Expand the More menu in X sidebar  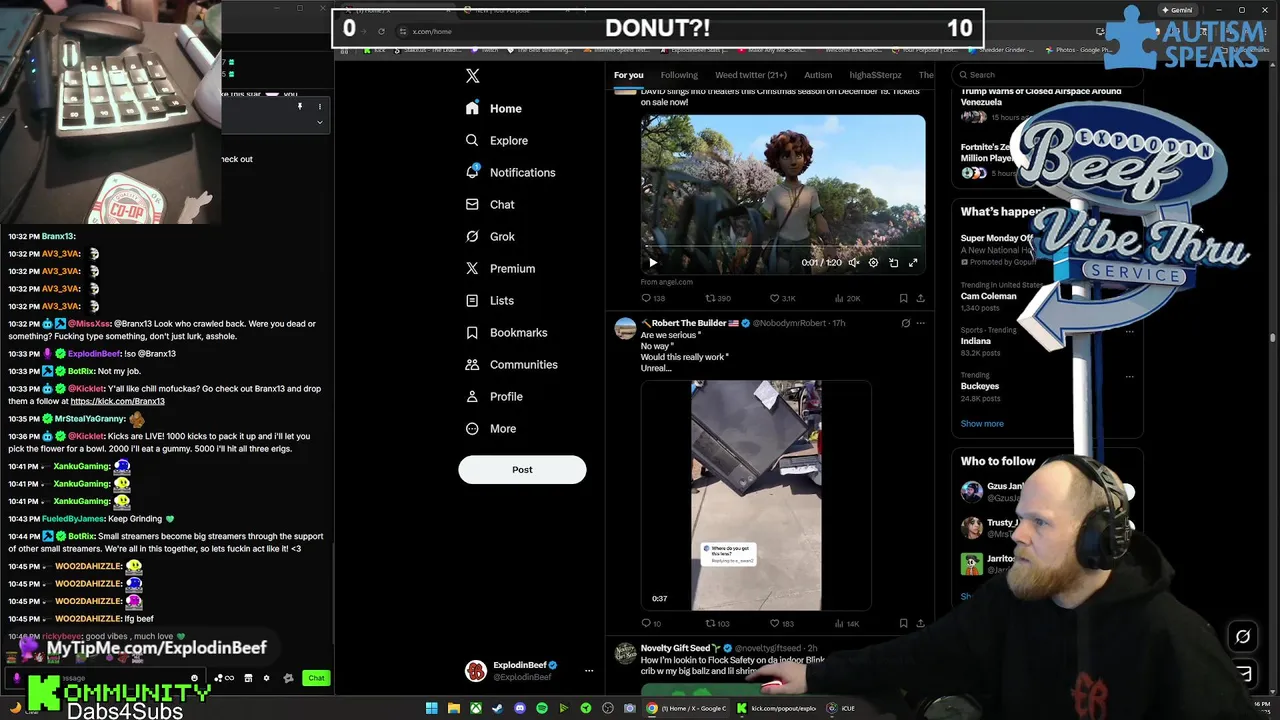click(x=491, y=428)
